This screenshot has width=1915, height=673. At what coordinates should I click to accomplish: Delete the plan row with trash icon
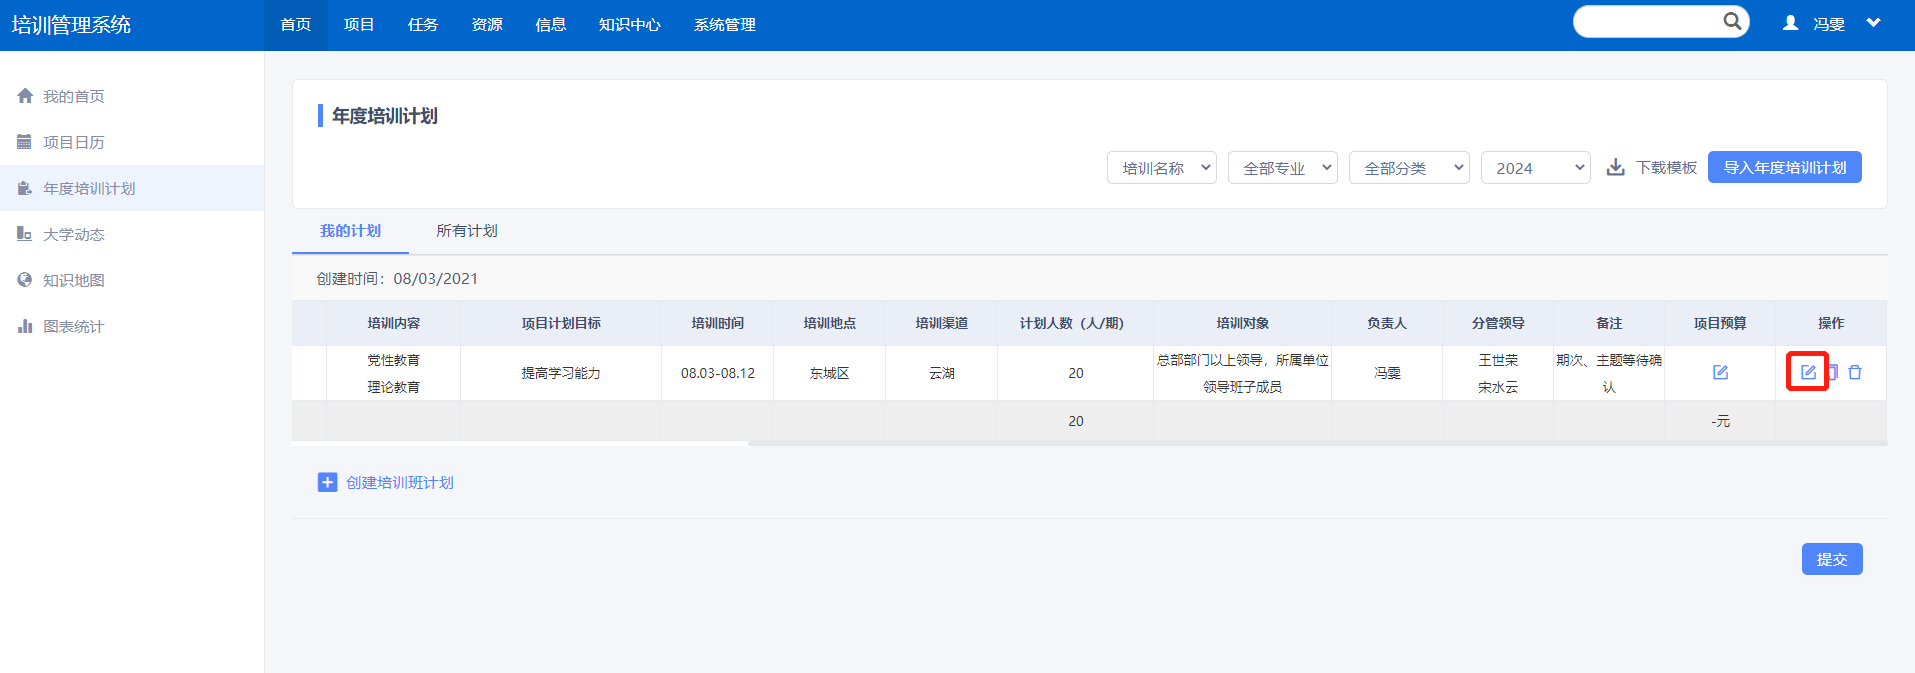click(x=1855, y=372)
